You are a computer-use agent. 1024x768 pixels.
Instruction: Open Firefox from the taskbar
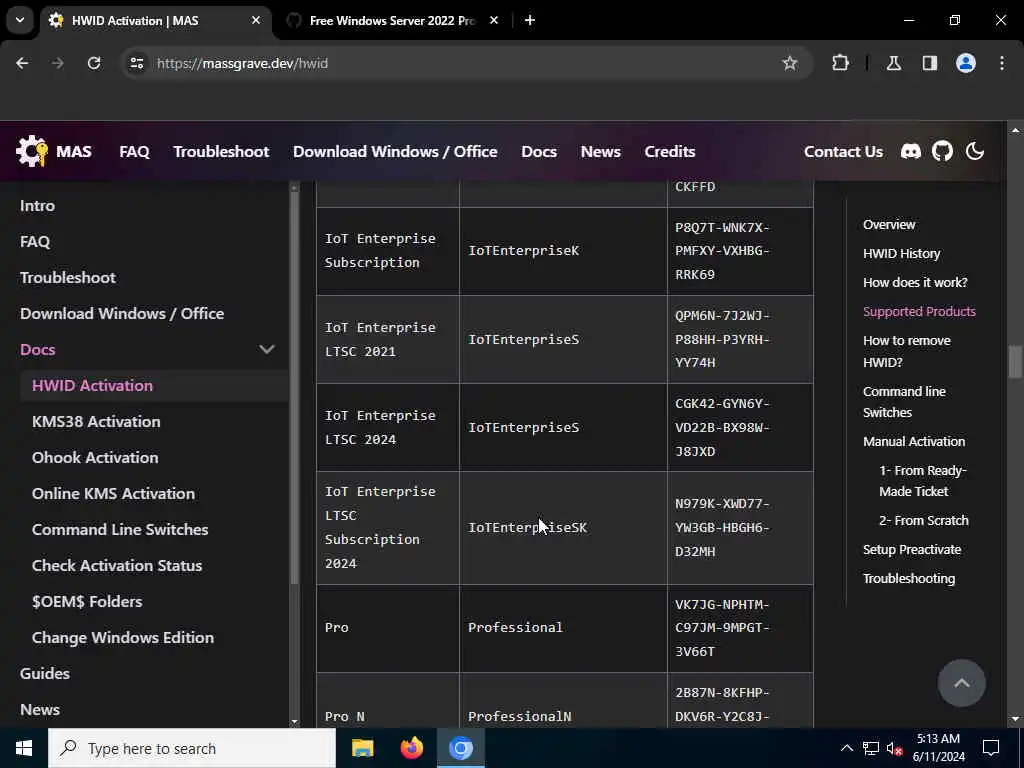click(411, 748)
